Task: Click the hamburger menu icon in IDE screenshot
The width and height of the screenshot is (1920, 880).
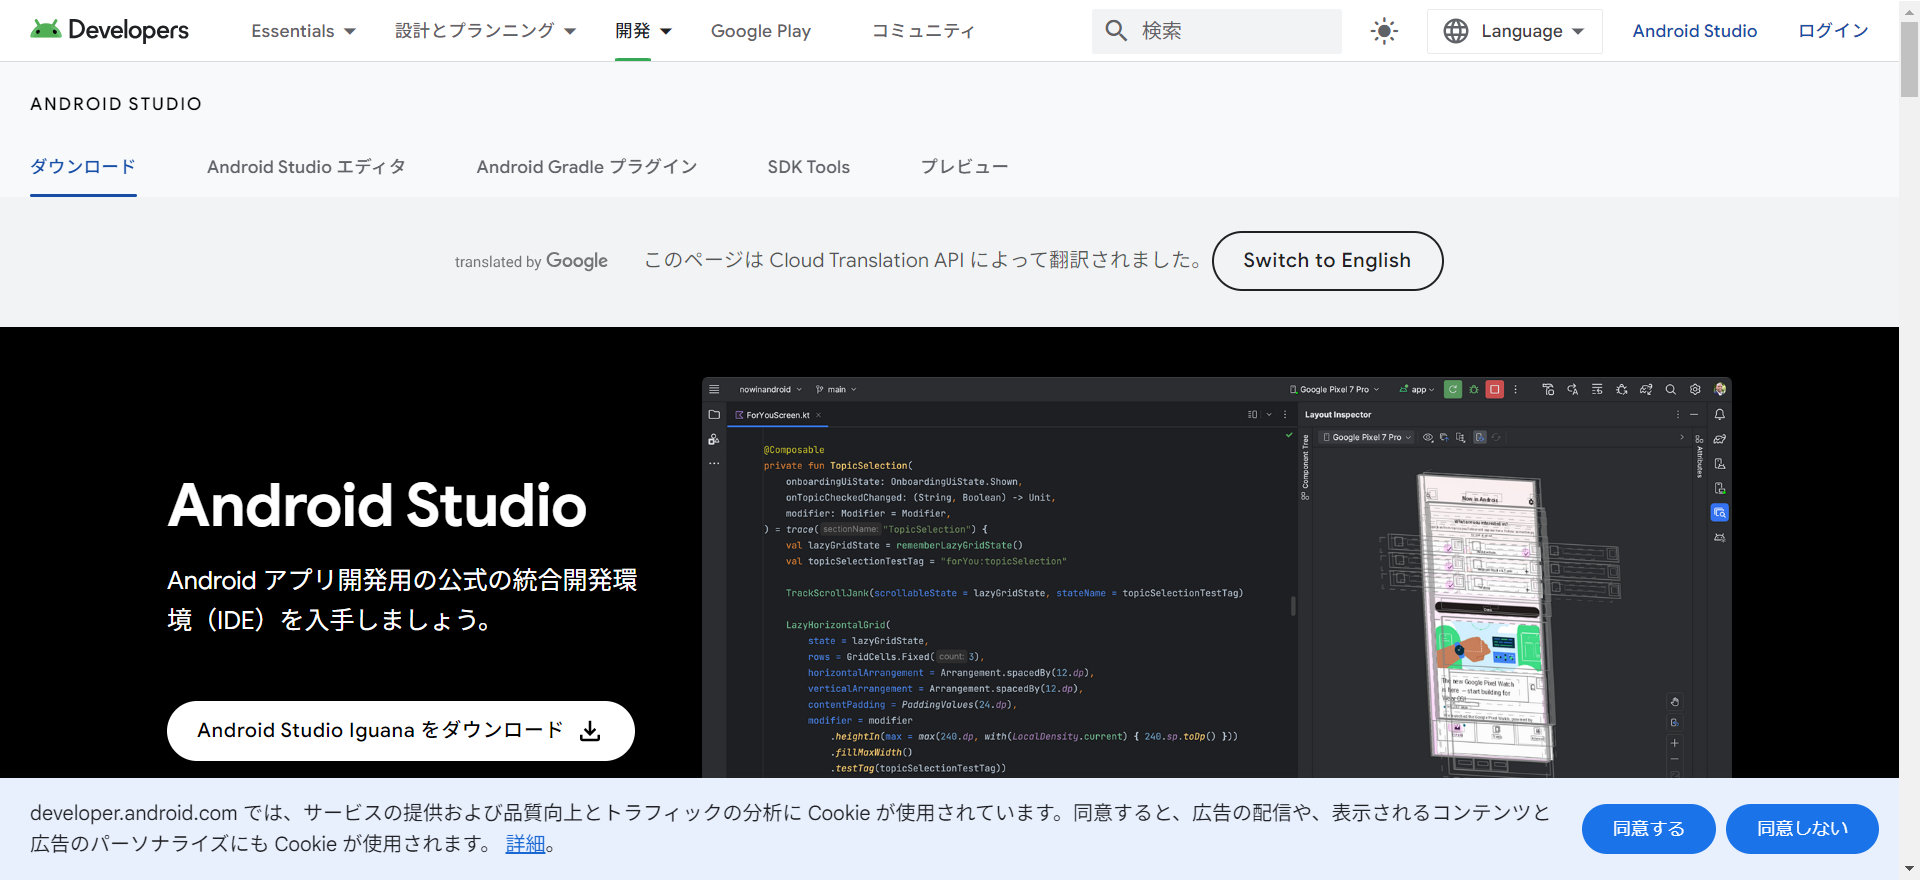Action: point(714,390)
